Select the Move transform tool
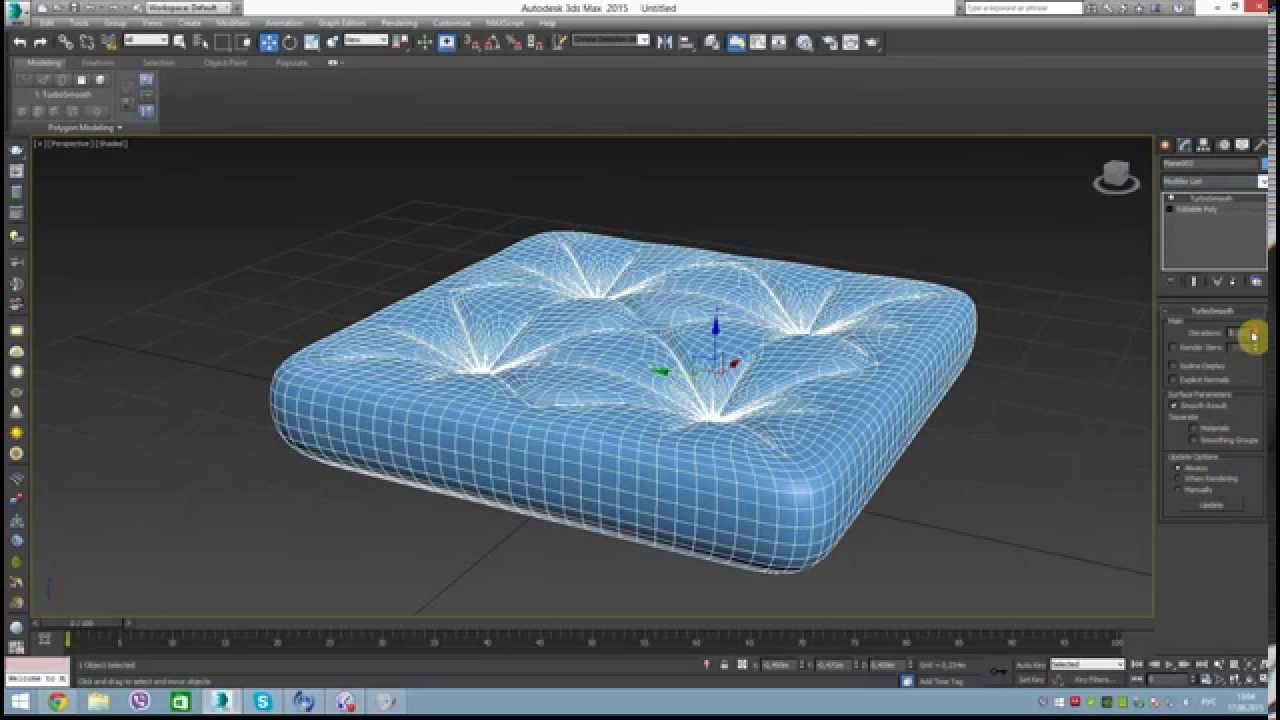The height and width of the screenshot is (720, 1280). click(x=269, y=42)
